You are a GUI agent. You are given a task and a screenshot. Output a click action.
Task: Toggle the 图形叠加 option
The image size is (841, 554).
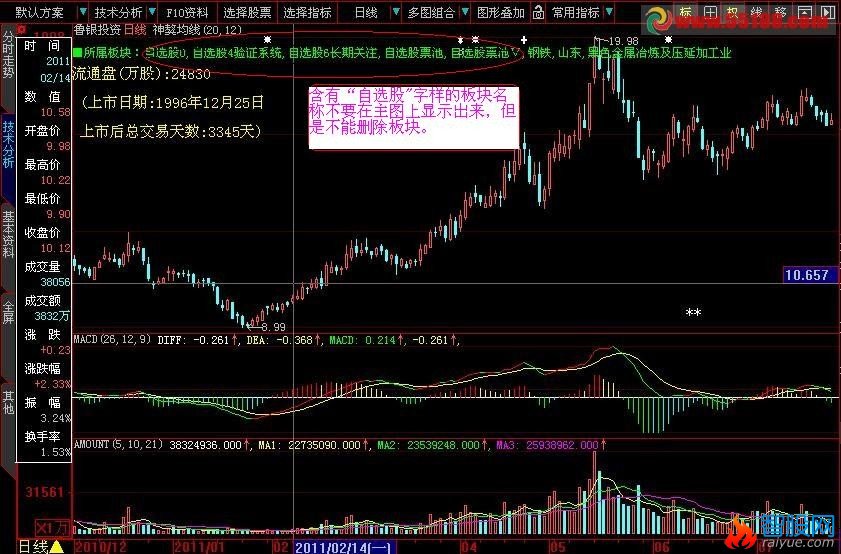(500, 13)
